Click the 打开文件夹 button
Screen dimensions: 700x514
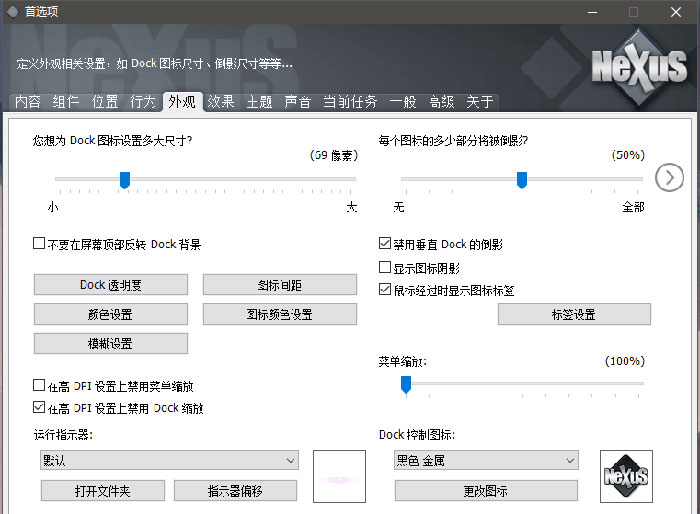pos(103,491)
